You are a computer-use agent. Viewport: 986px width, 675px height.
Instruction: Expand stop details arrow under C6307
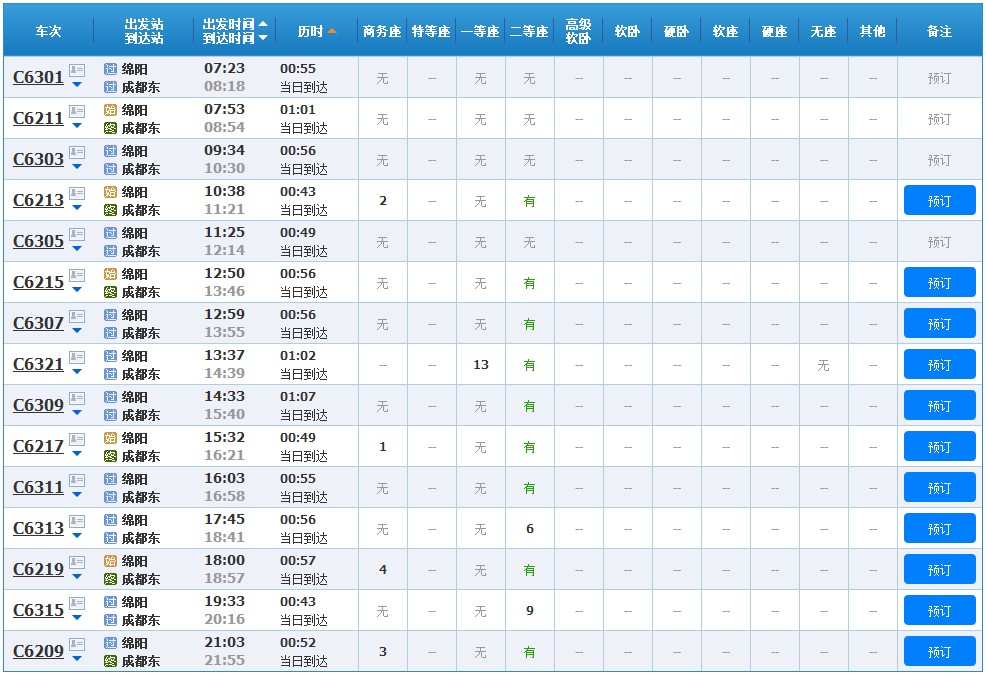[77, 331]
